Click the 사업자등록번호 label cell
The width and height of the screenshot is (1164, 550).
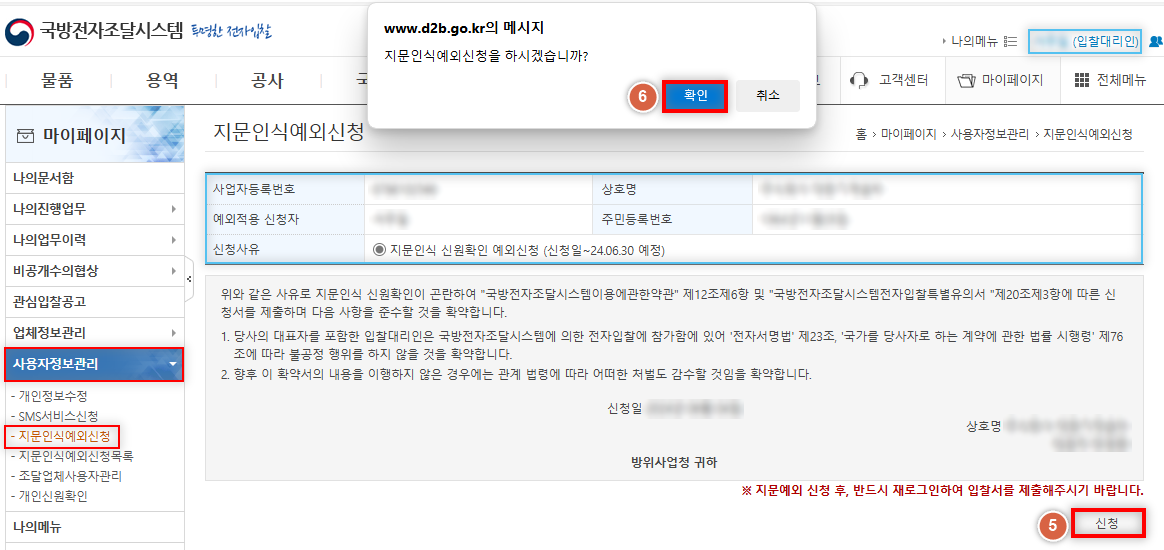[x=285, y=189]
